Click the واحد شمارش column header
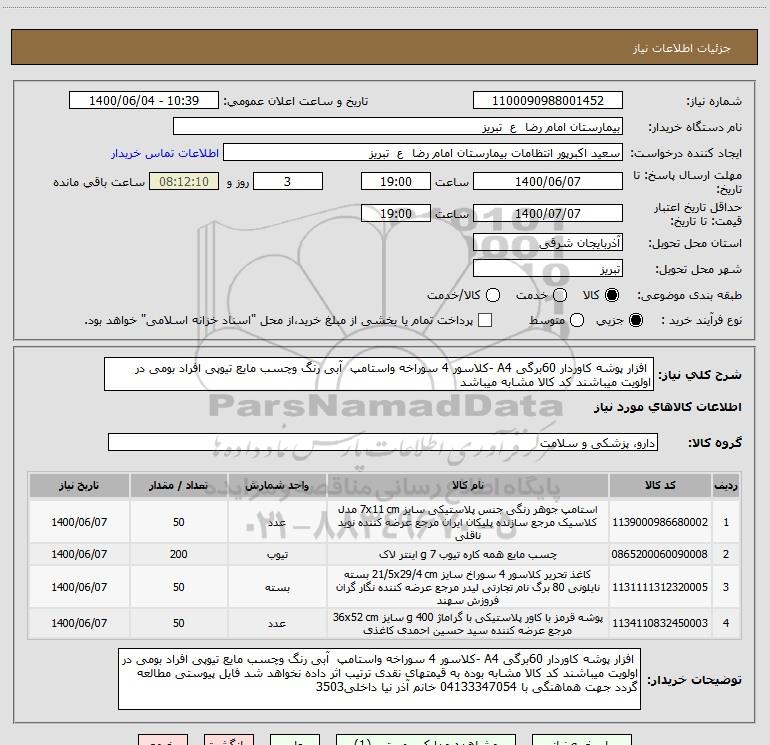Image resolution: width=770 pixels, height=745 pixels. tap(277, 485)
